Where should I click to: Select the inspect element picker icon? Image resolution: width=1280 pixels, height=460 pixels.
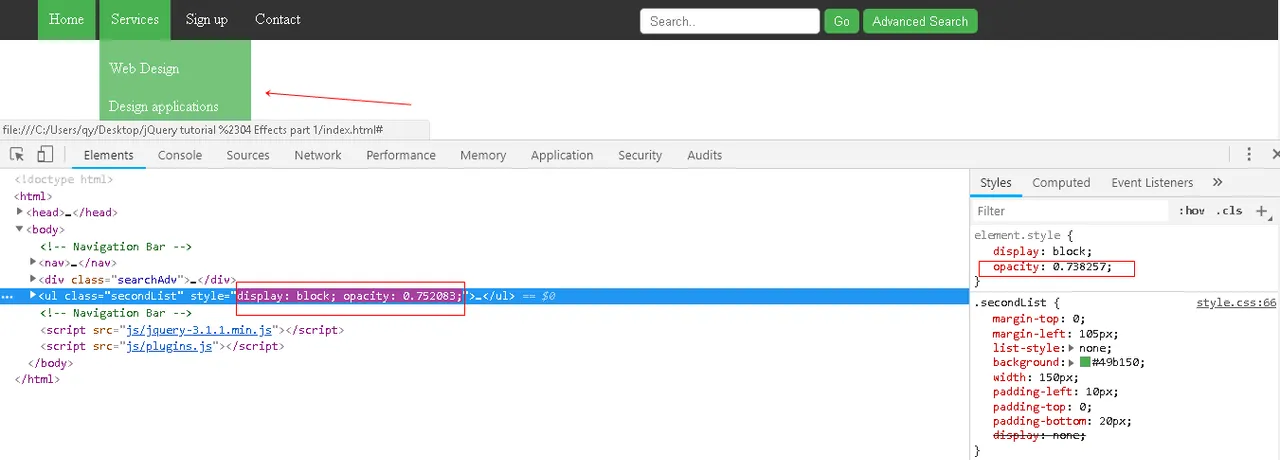[17, 155]
